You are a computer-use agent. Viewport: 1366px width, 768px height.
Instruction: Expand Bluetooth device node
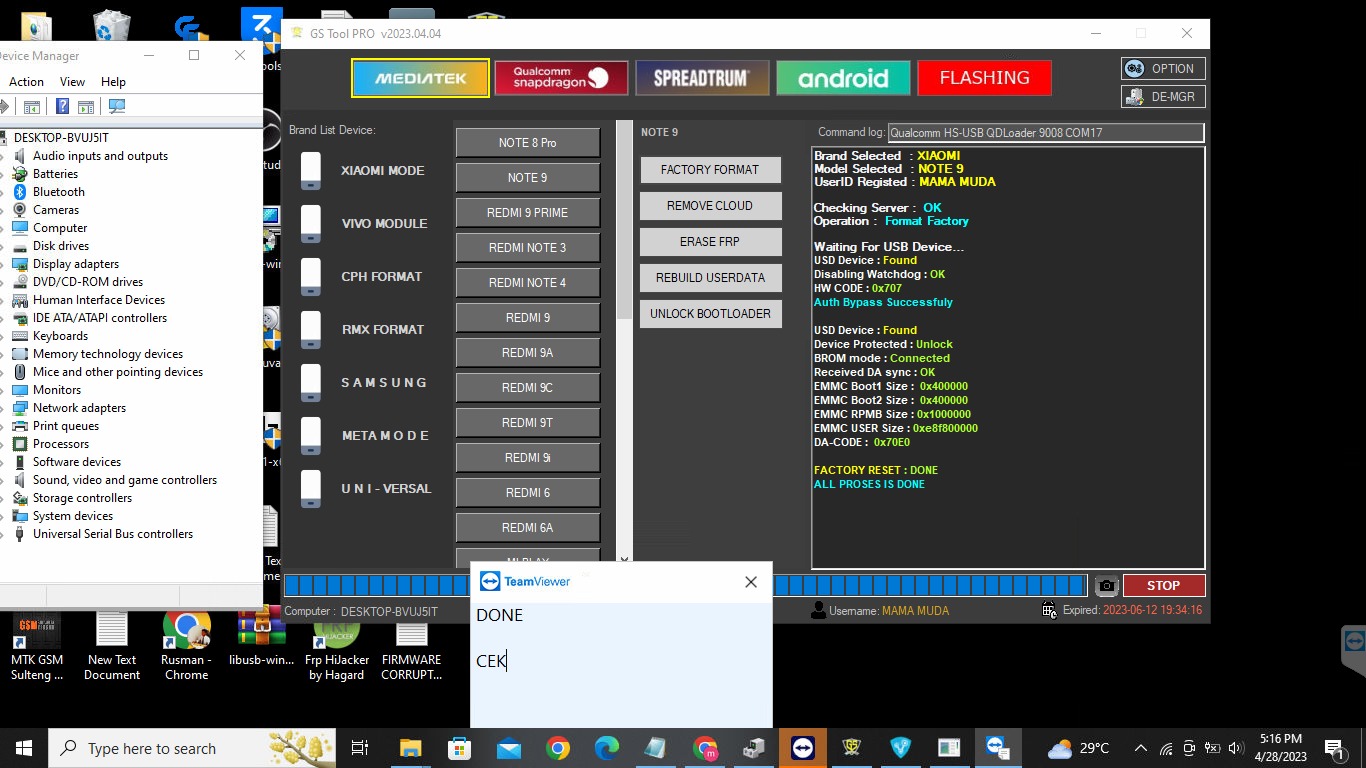point(3,192)
